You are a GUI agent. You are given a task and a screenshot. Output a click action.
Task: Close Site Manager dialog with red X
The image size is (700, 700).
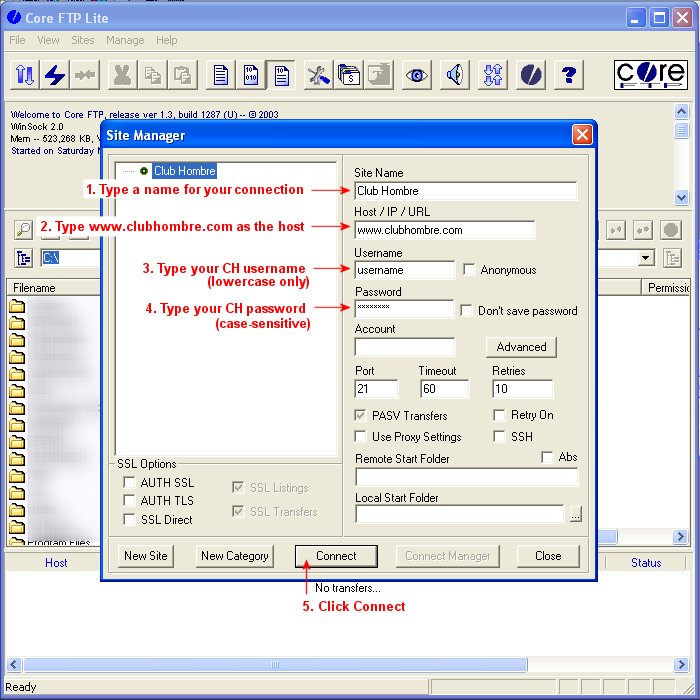point(582,135)
